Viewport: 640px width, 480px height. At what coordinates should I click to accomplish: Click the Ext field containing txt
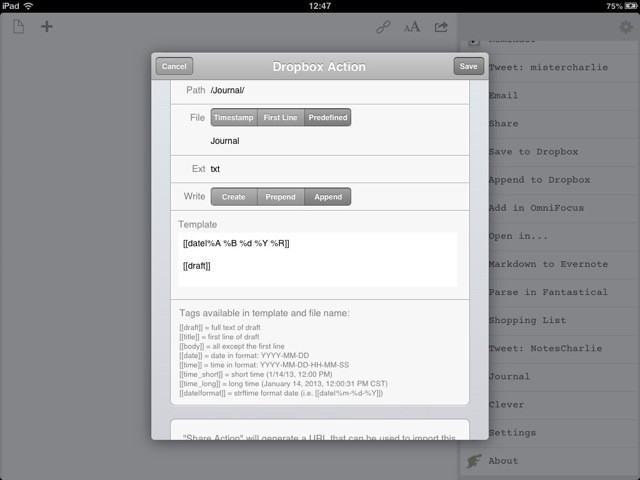(x=330, y=169)
